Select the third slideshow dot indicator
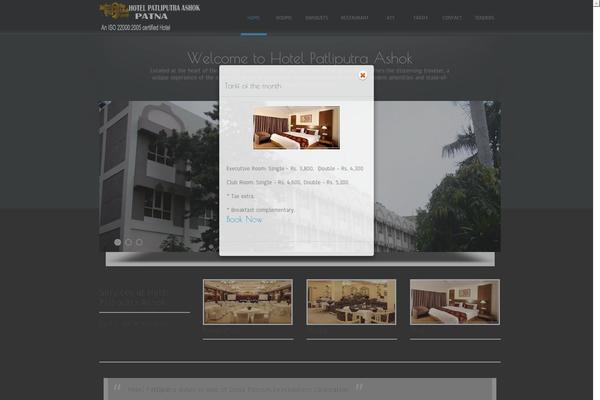This screenshot has height=400, width=600. [x=139, y=242]
